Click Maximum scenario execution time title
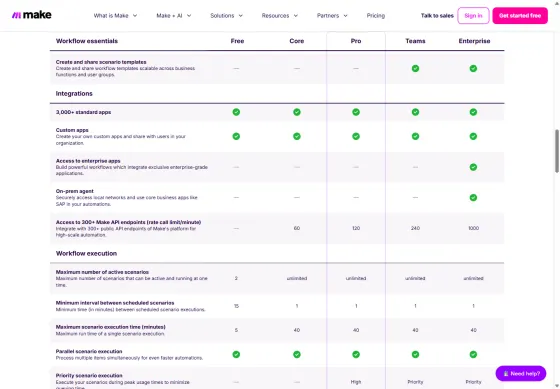This screenshot has height=389, width=560. 110,327
